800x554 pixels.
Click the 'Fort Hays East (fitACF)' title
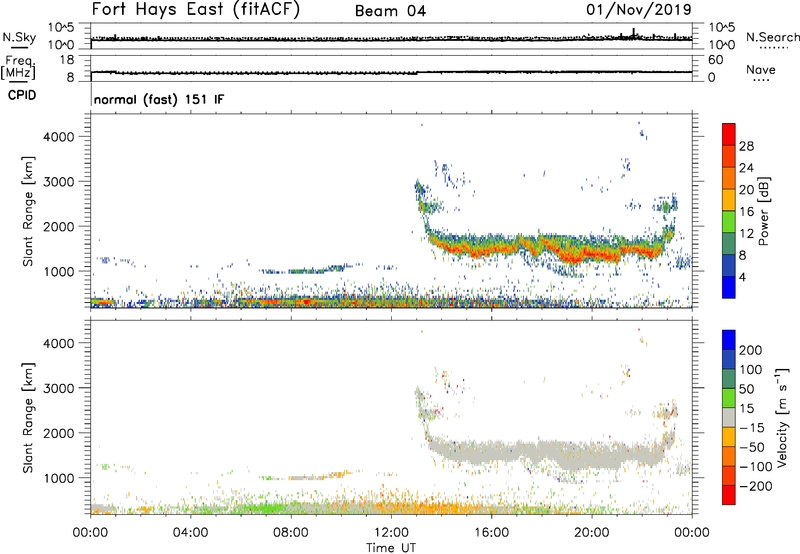195,10
